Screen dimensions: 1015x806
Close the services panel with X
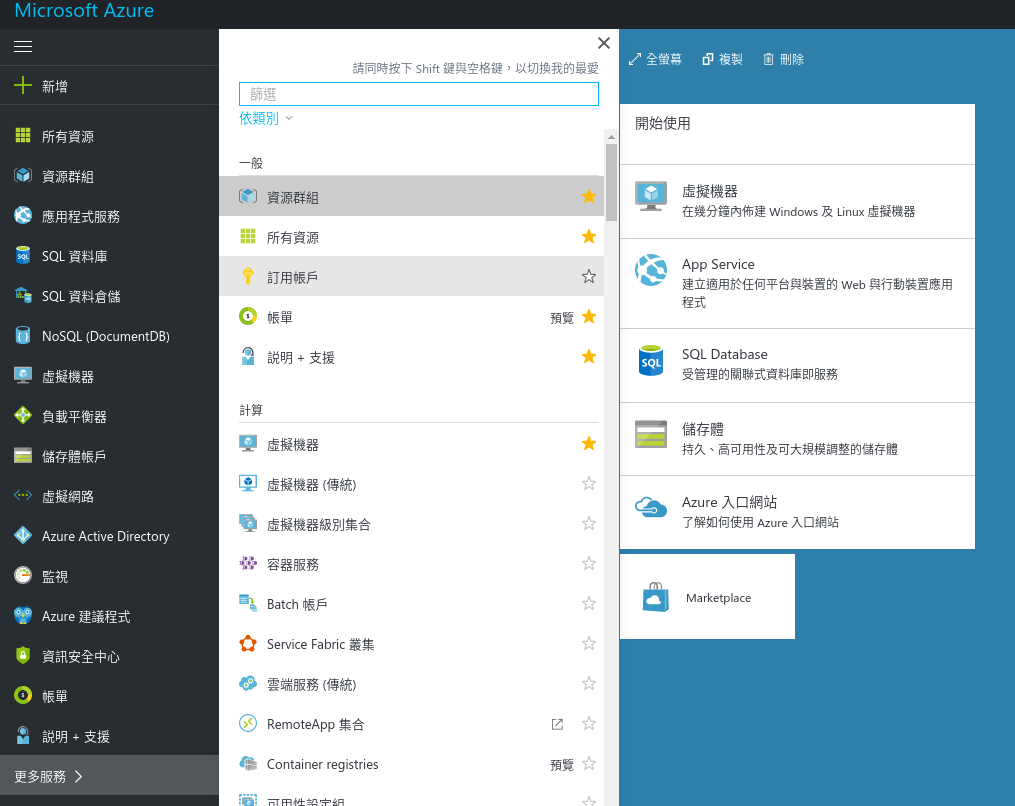[603, 43]
